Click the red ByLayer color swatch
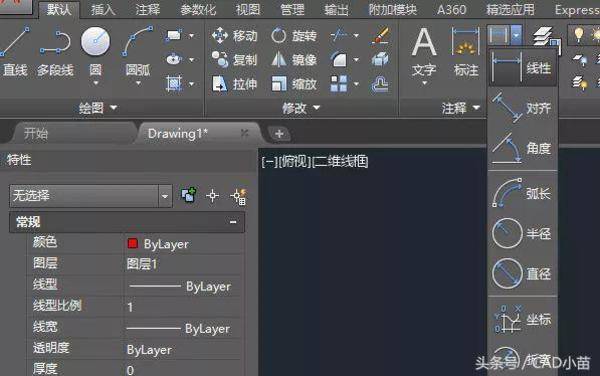This screenshot has width=600, height=376. click(132, 244)
